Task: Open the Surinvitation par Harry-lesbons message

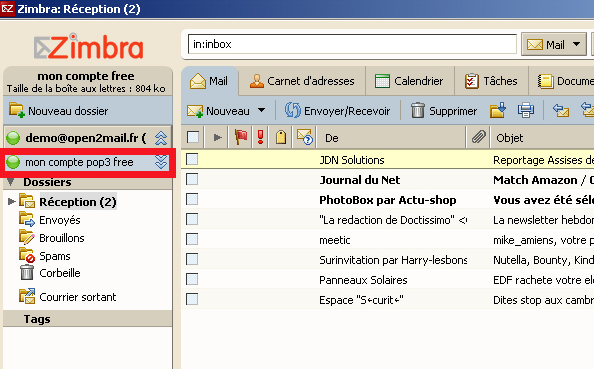Action: 388,260
